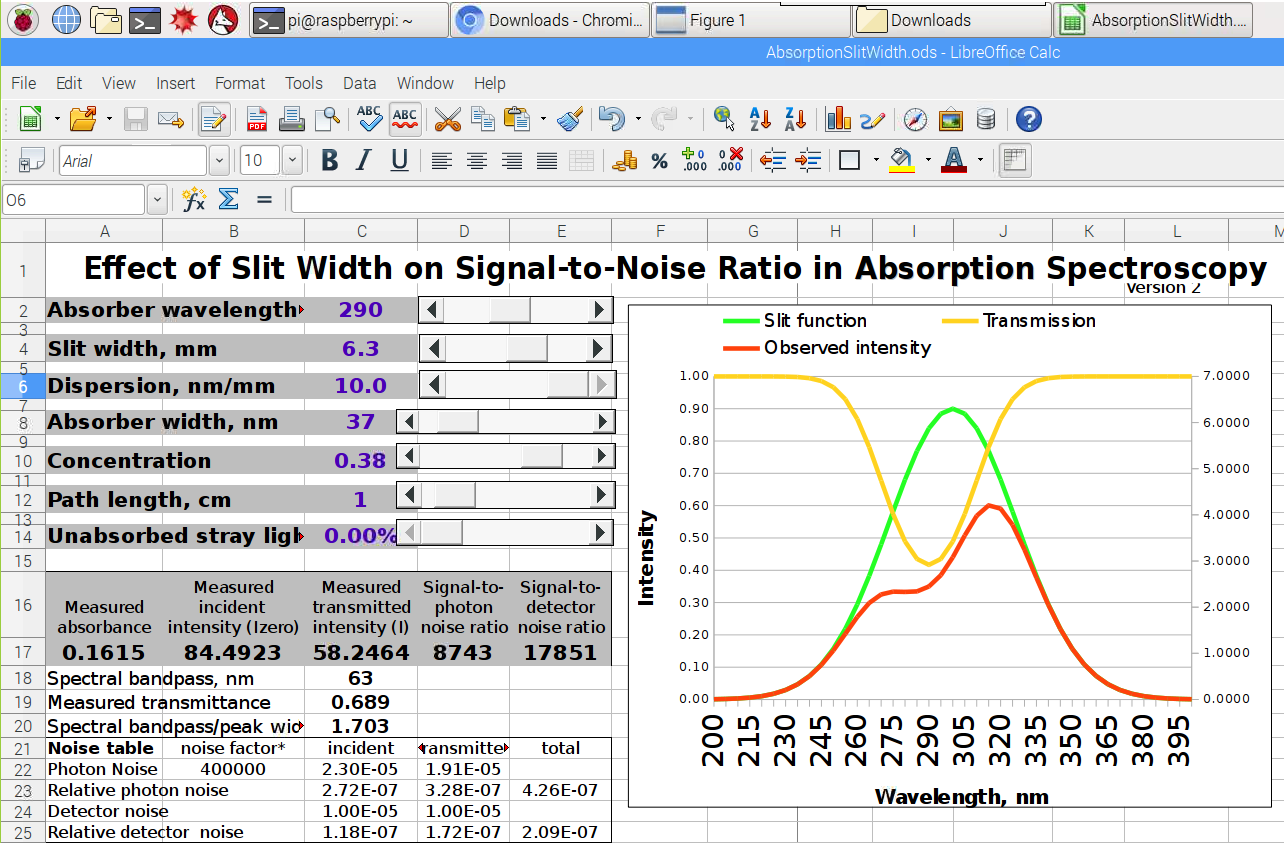1284x843 pixels.
Task: Open the Navigator compass icon
Action: click(x=915, y=120)
